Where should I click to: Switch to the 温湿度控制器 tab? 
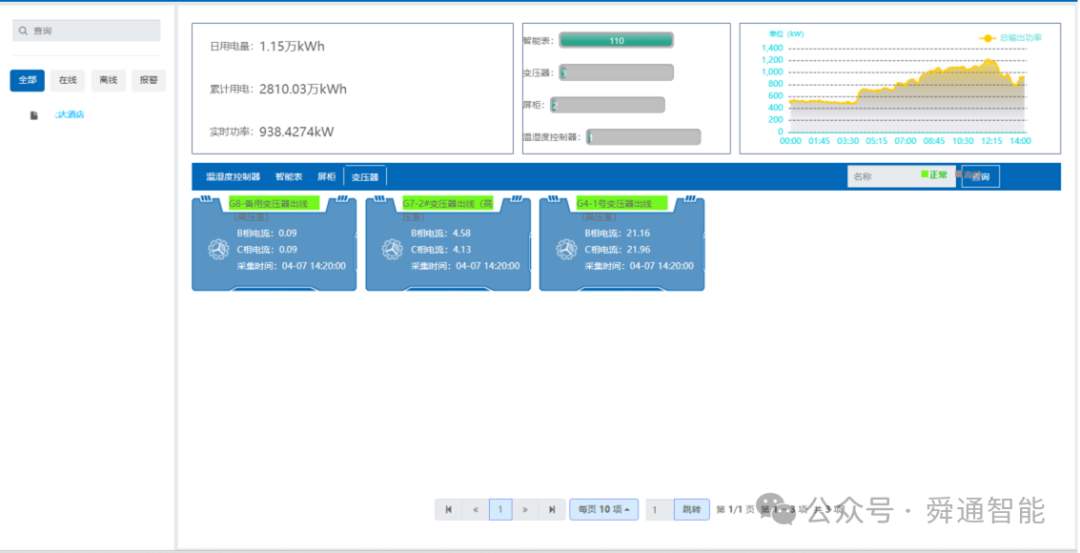(x=233, y=177)
